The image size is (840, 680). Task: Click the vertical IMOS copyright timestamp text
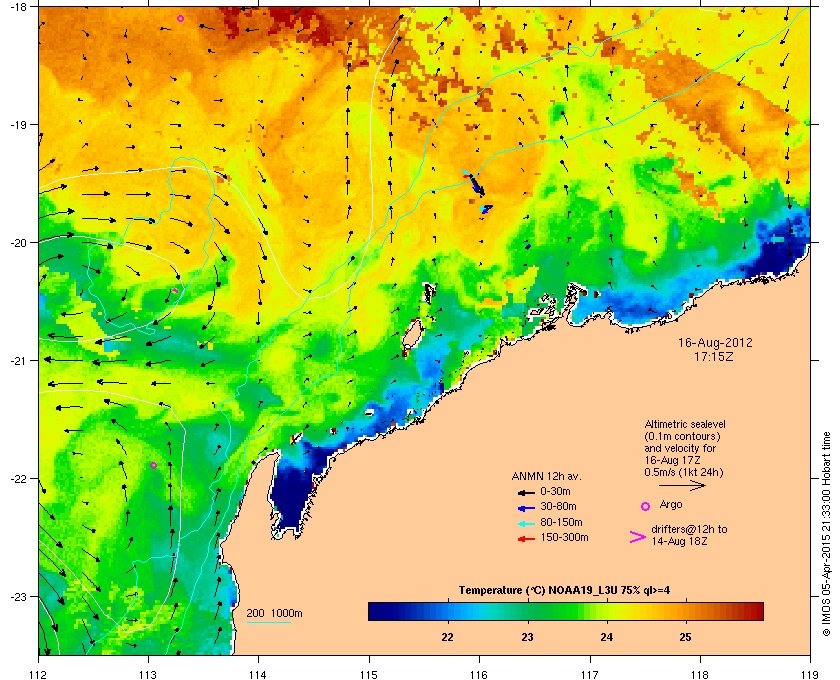826,533
